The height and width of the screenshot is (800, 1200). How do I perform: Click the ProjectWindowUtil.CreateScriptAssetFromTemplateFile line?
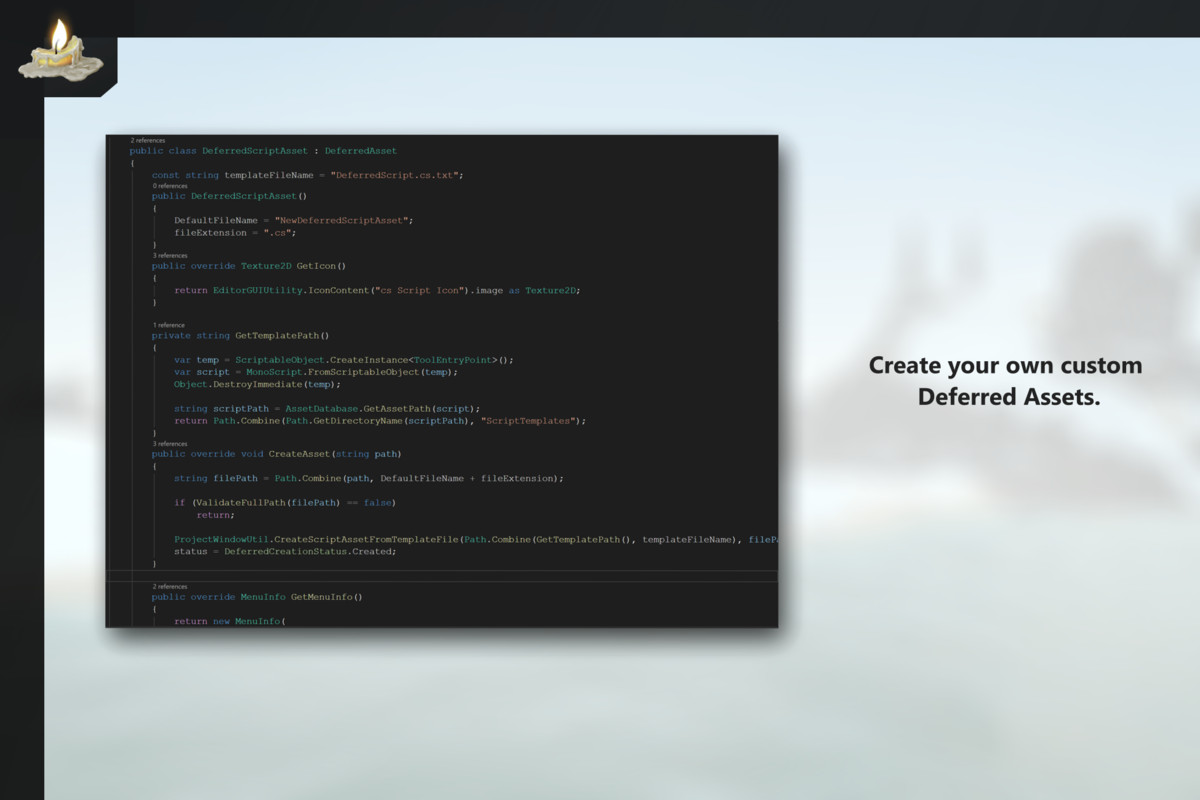pyautogui.click(x=476, y=539)
